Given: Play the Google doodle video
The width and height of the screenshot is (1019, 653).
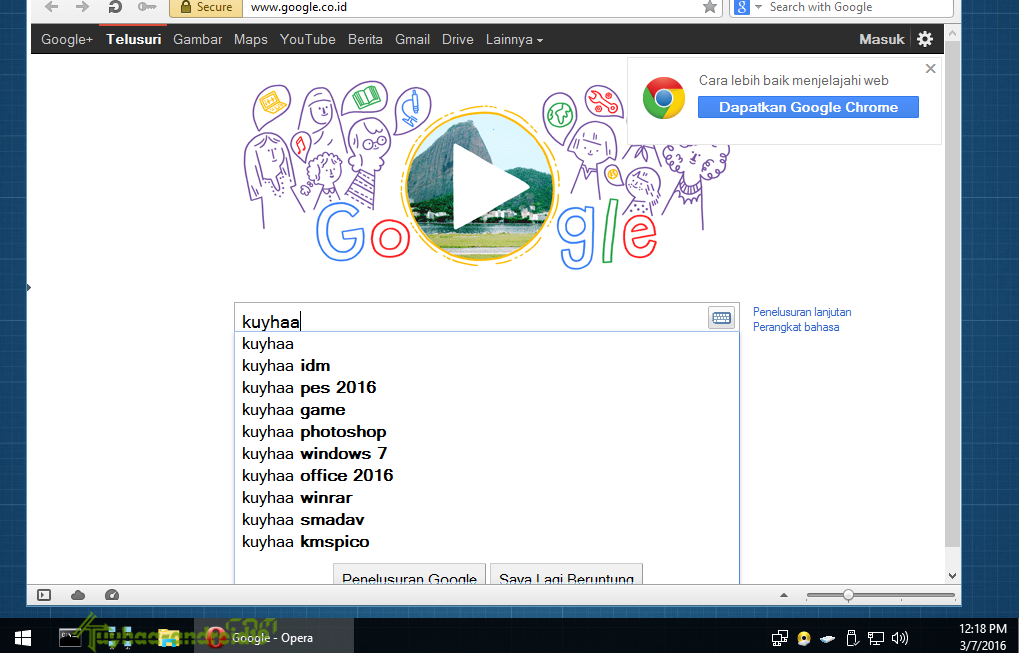Looking at the screenshot, I should (481, 186).
